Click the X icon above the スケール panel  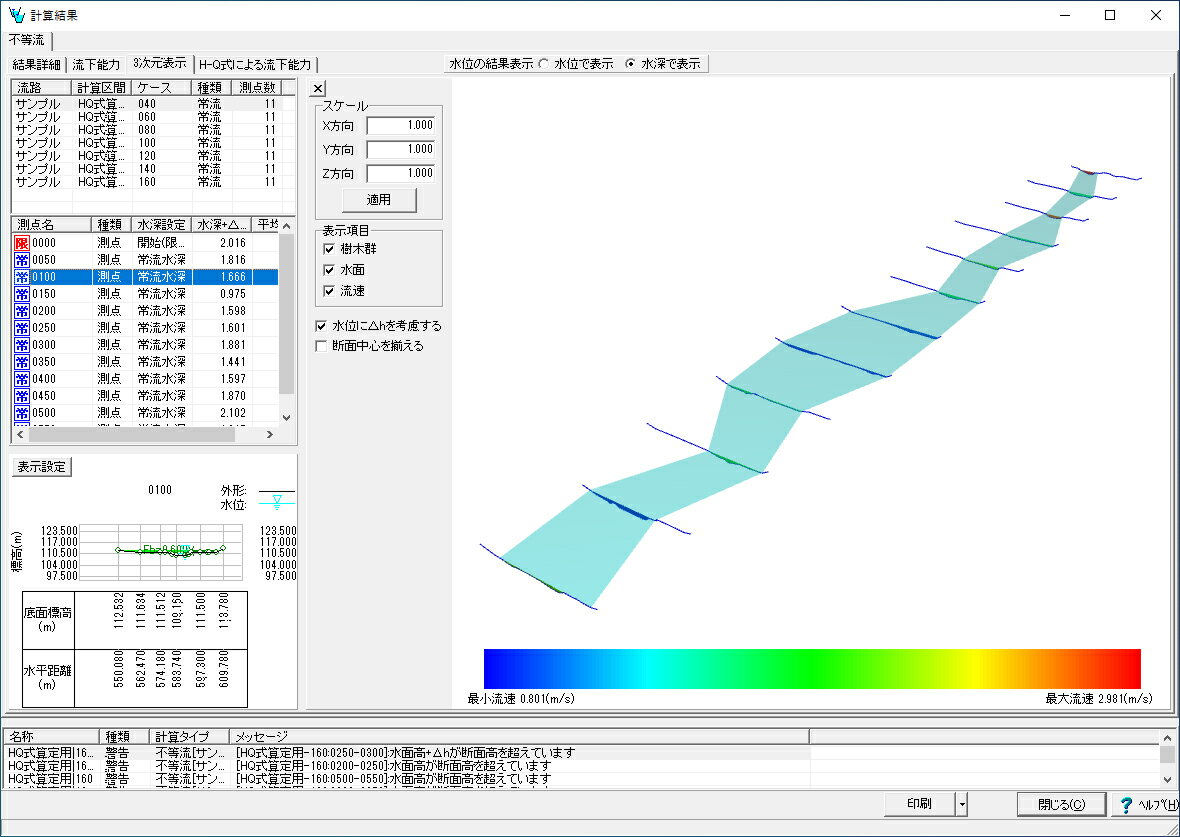(319, 89)
